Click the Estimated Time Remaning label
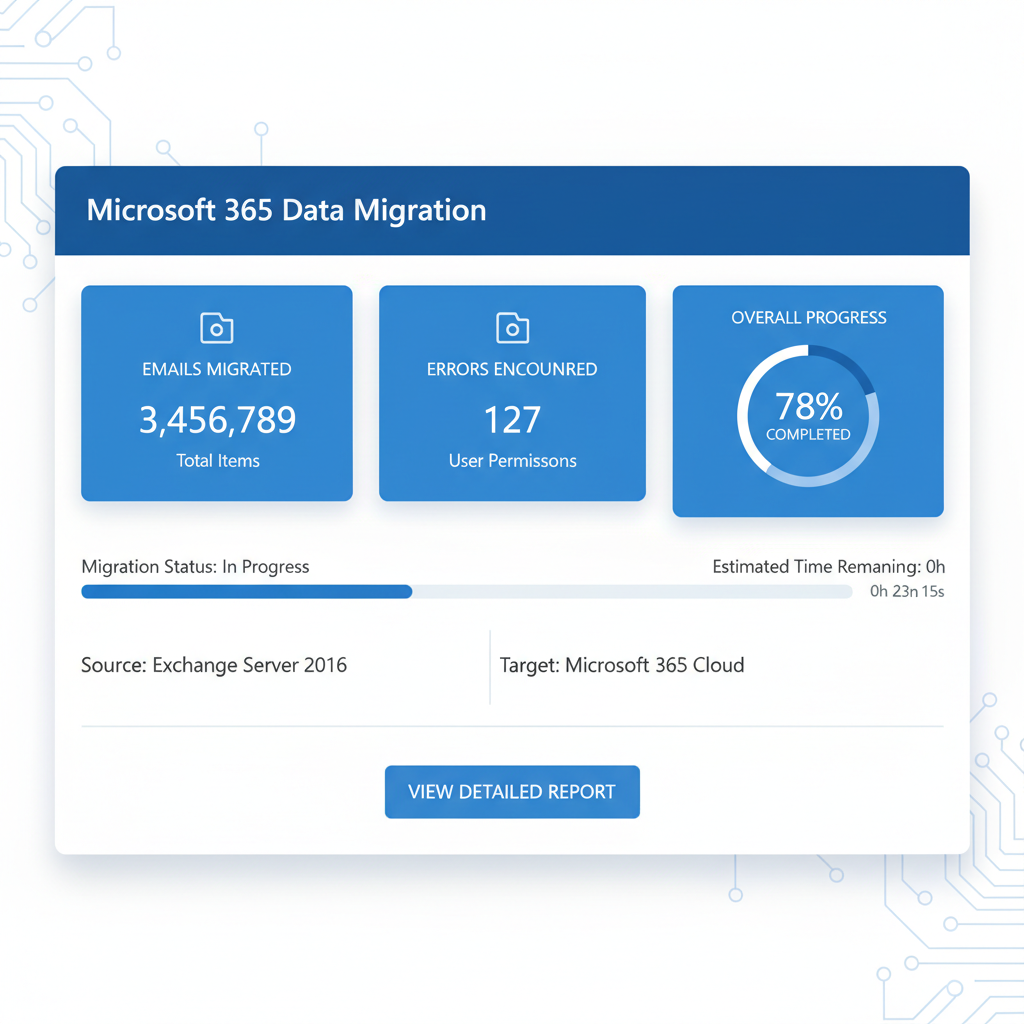The height and width of the screenshot is (1024, 1024). (829, 566)
